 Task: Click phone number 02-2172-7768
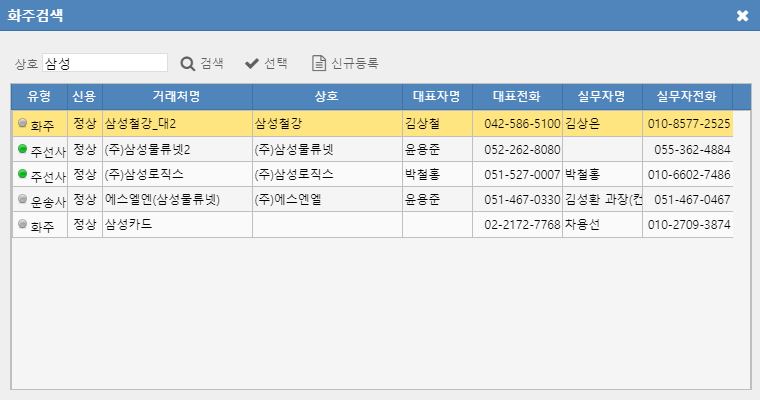coord(522,224)
